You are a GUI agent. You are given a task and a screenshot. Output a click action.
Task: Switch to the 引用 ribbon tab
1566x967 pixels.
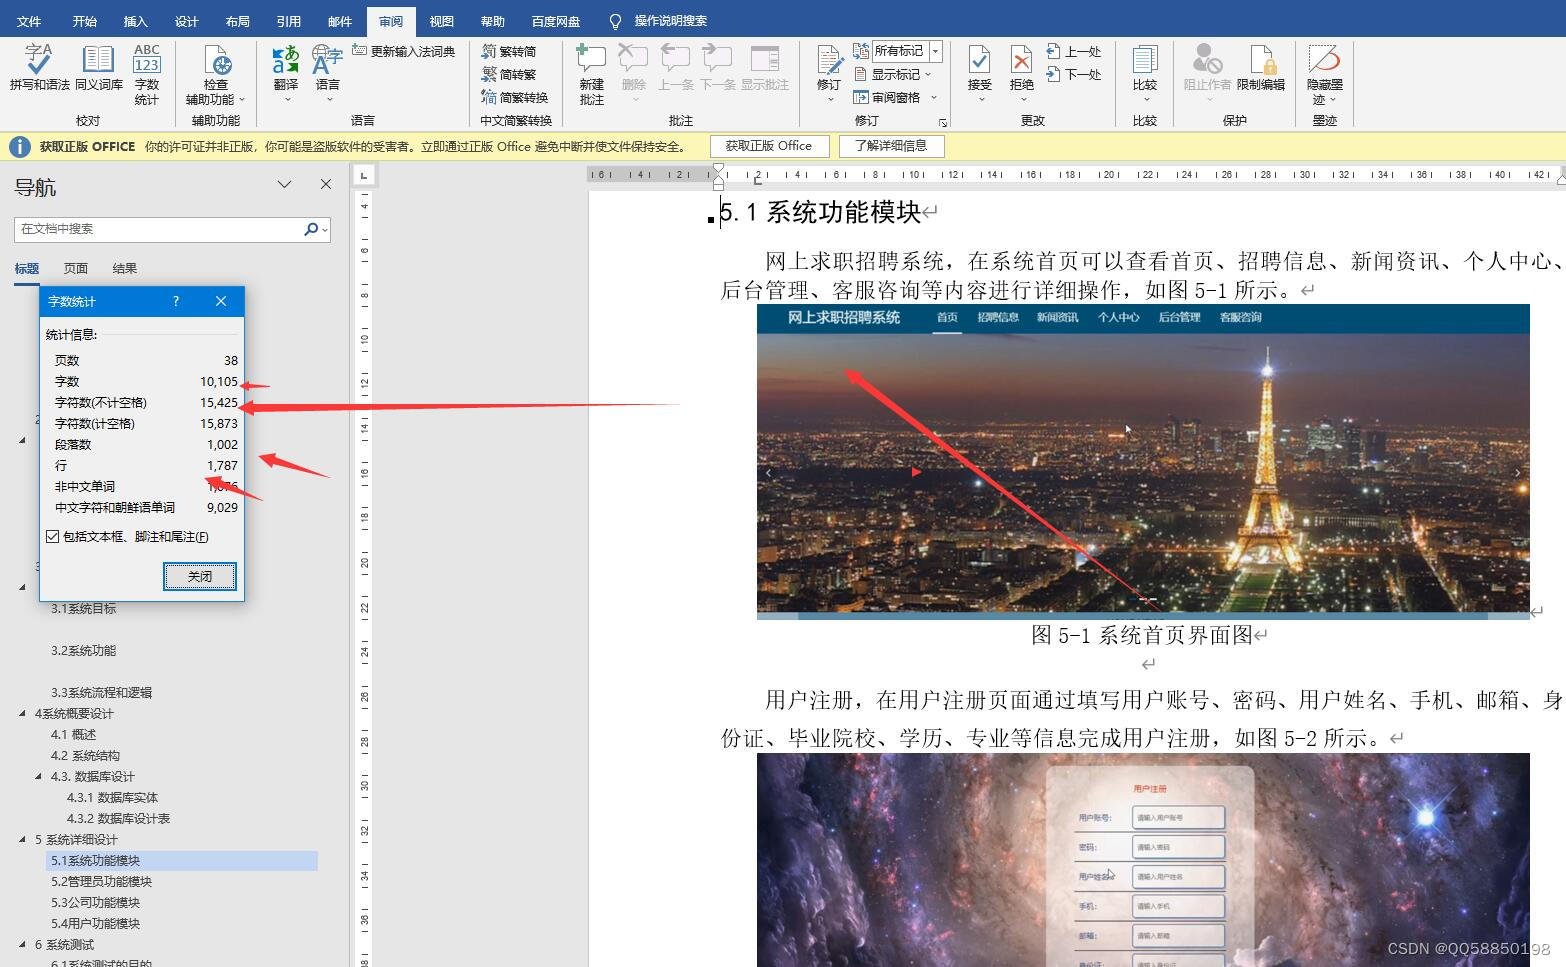[288, 21]
